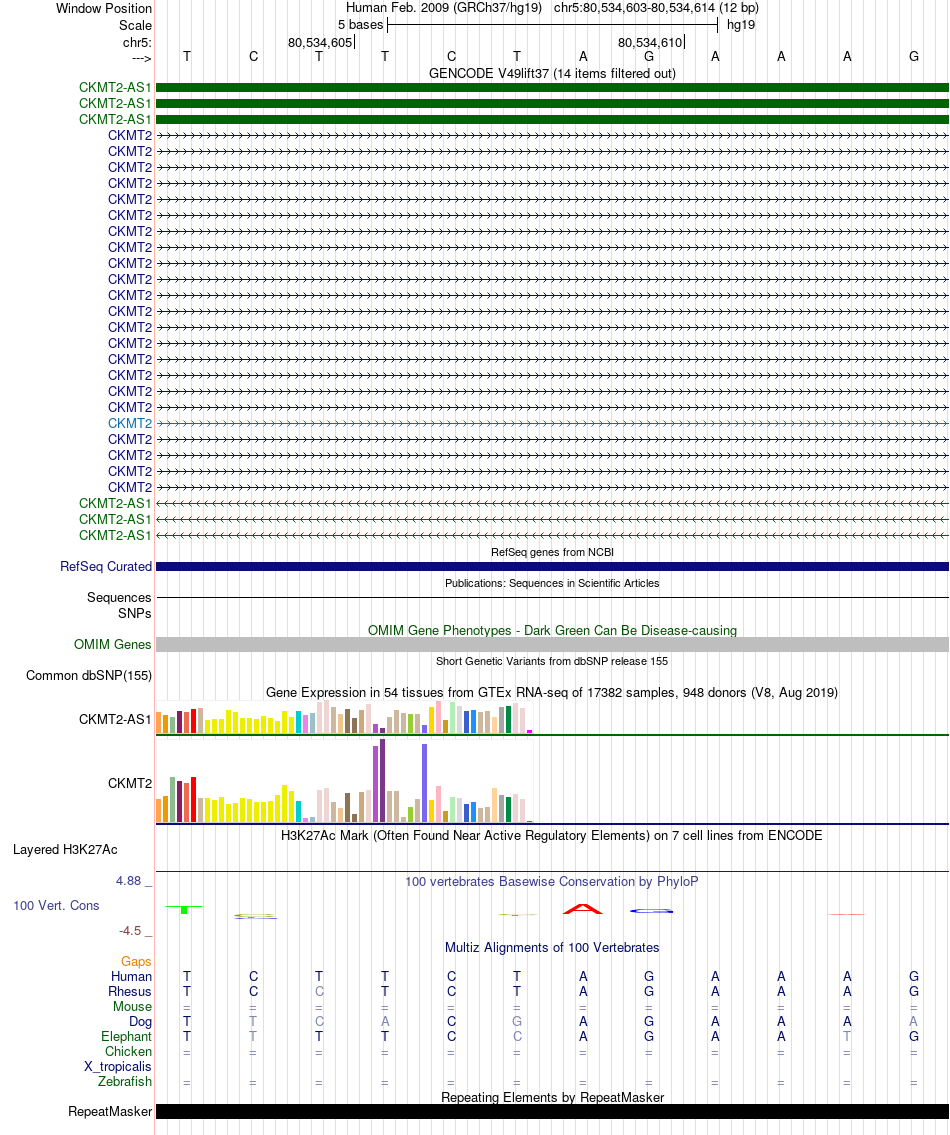Click the CKMT2-AS1 label beside the GTEx chart
Screen dimensions: 950x1135
(116, 720)
